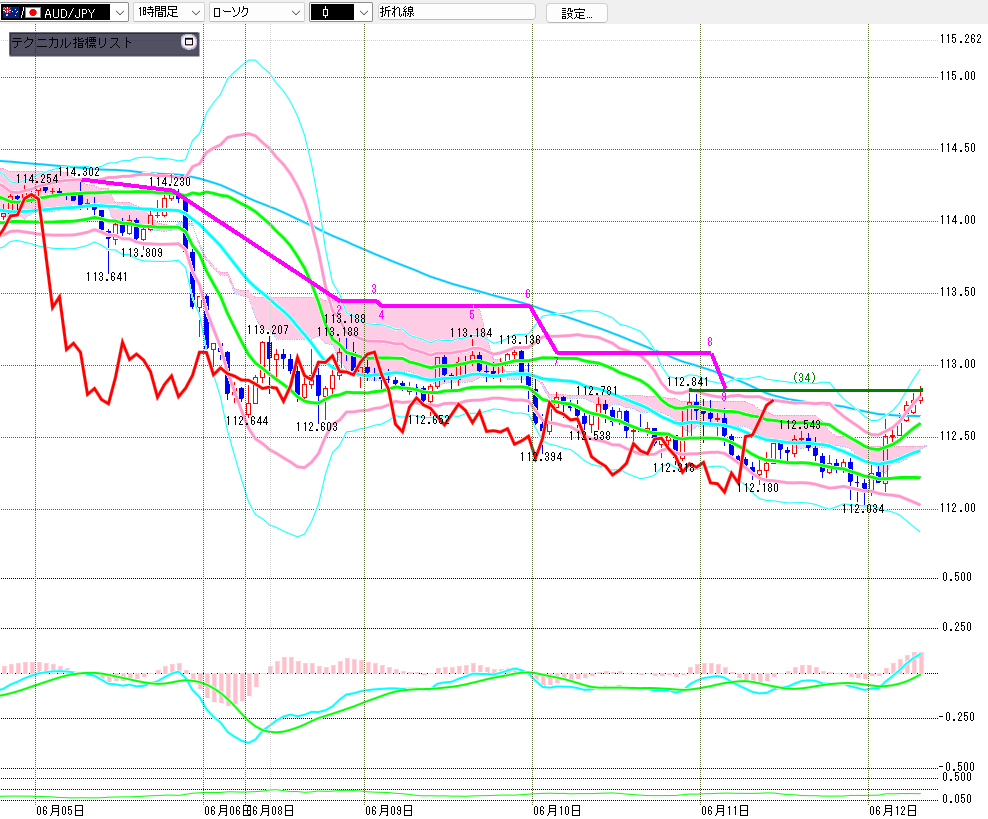Screen dimensions: 988x819
Task: Click the magenta wave marker number 3
Action: [x=374, y=289]
